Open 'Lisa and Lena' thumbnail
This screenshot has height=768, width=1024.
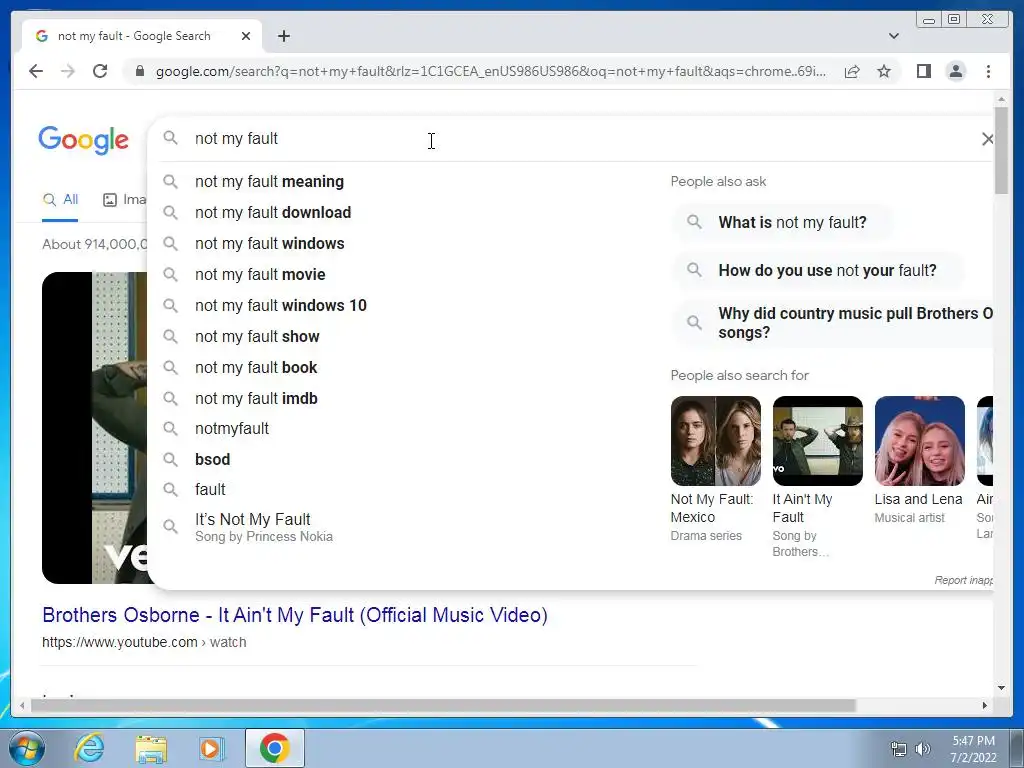920,441
